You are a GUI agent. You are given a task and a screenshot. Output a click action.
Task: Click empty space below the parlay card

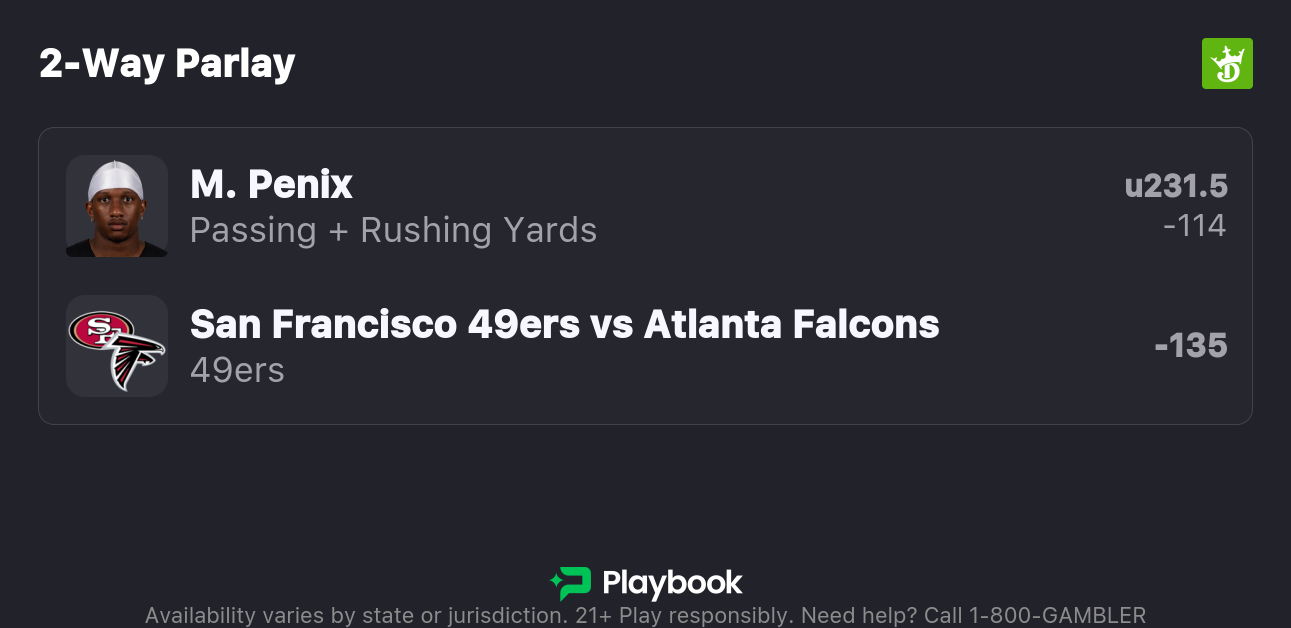point(645,490)
